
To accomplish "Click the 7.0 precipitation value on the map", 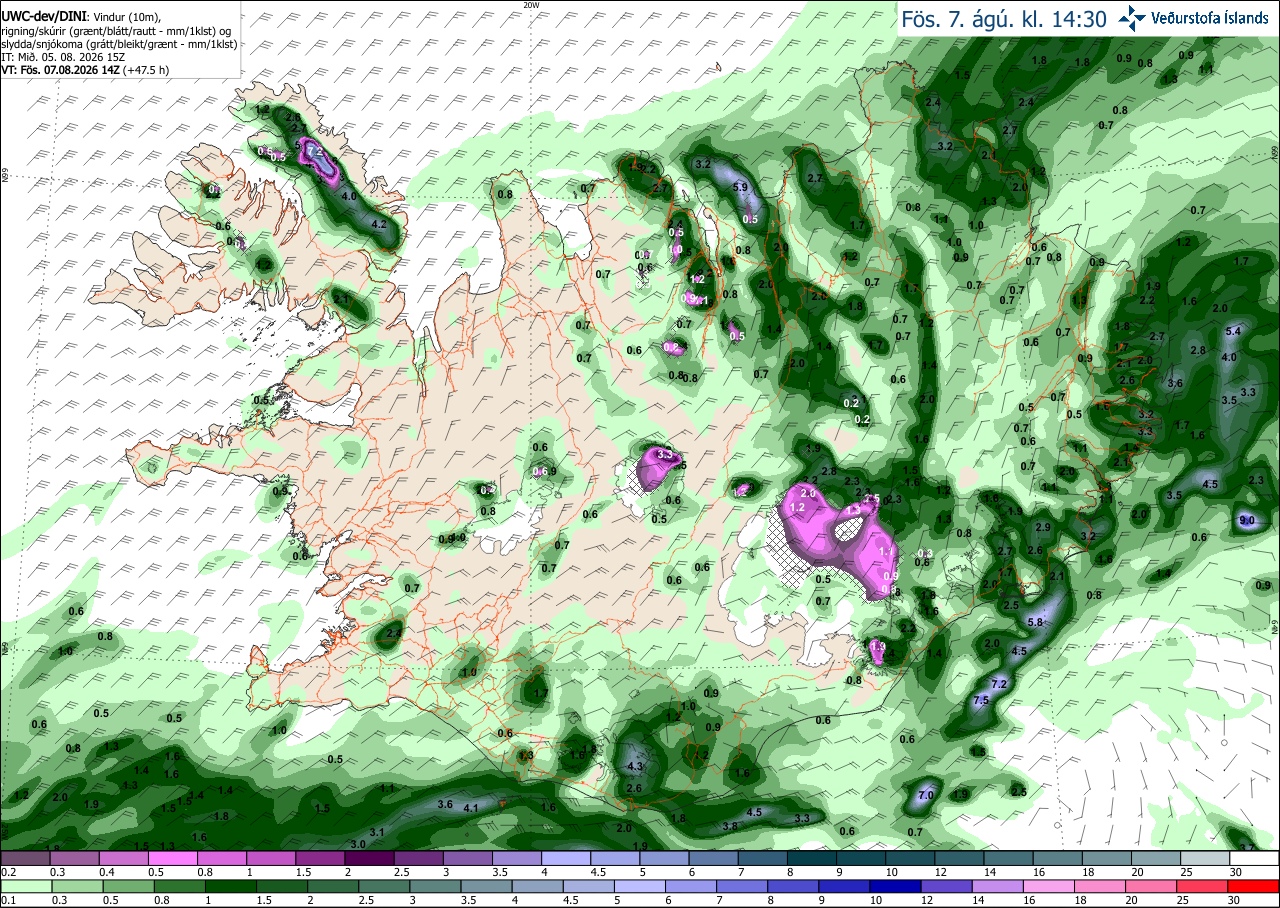I will point(926,795).
